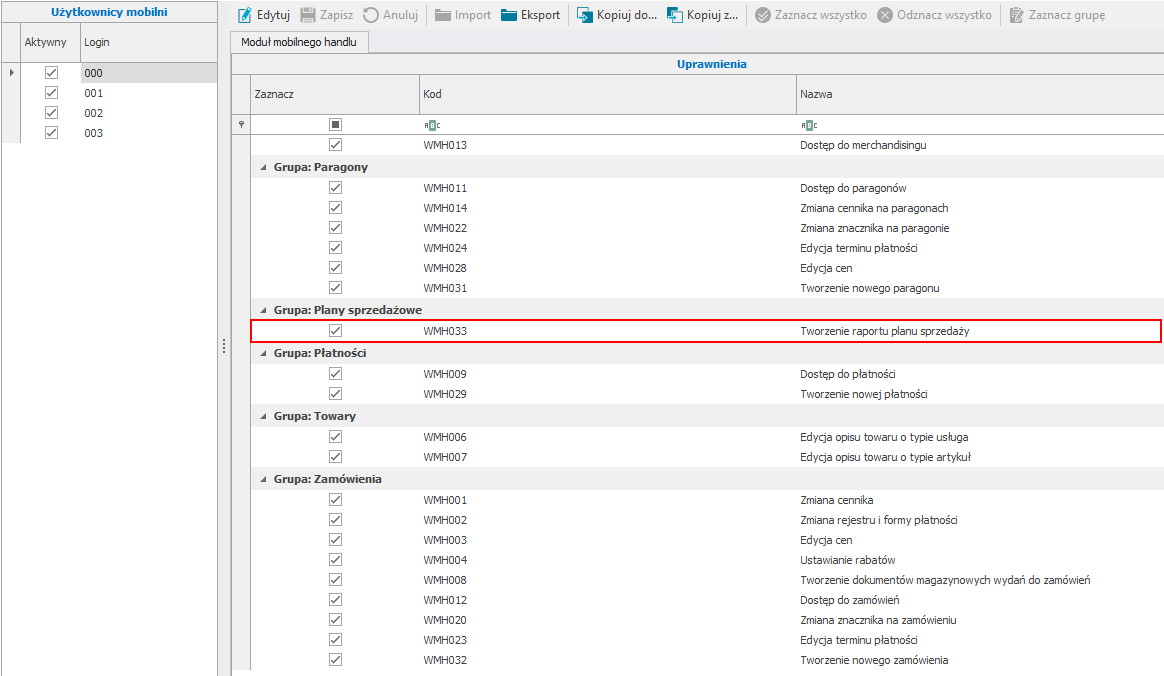Screen dimensions: 1164x676
Task: Click the Zaznacz grupę icon
Action: (1016, 15)
